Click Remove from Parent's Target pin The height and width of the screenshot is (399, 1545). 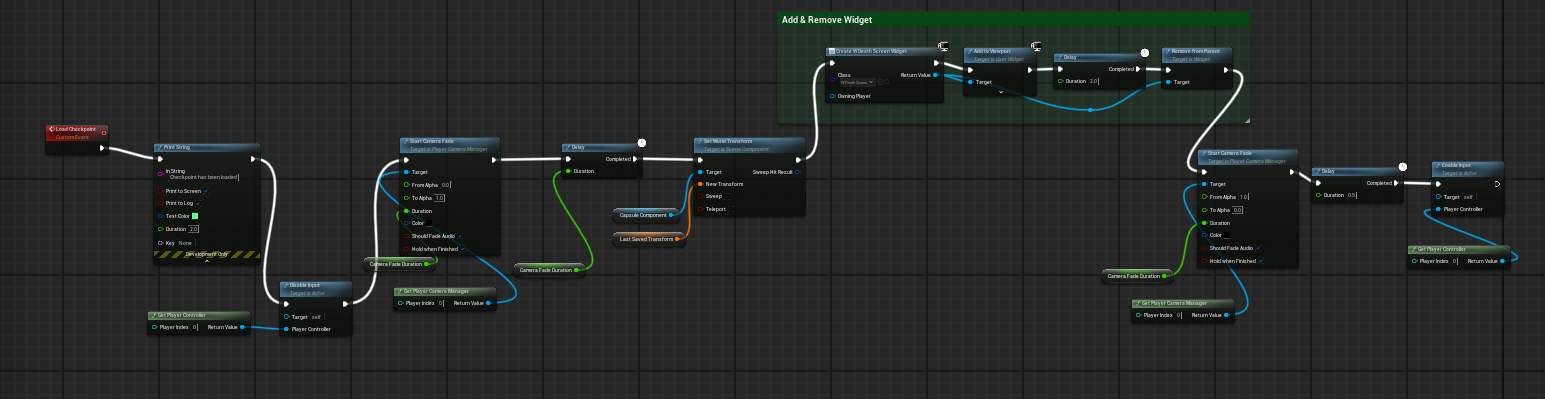1168,82
